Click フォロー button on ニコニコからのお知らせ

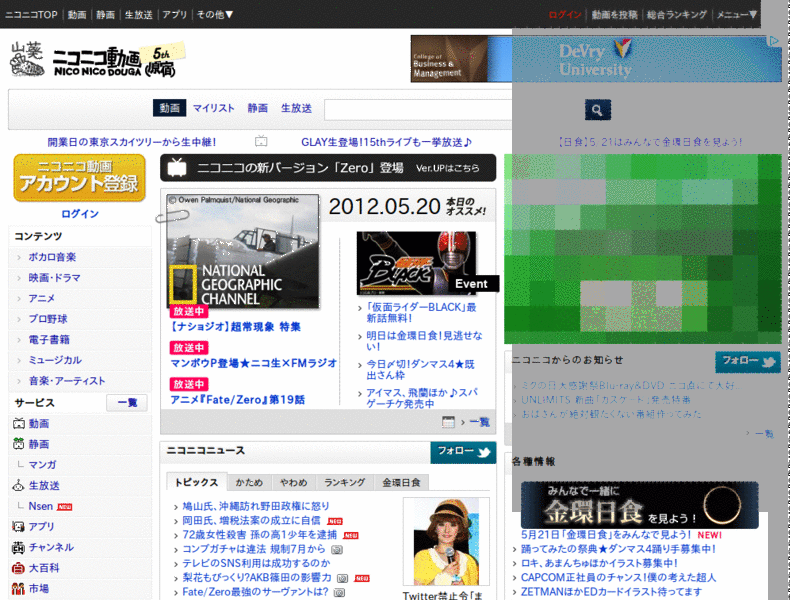click(748, 361)
